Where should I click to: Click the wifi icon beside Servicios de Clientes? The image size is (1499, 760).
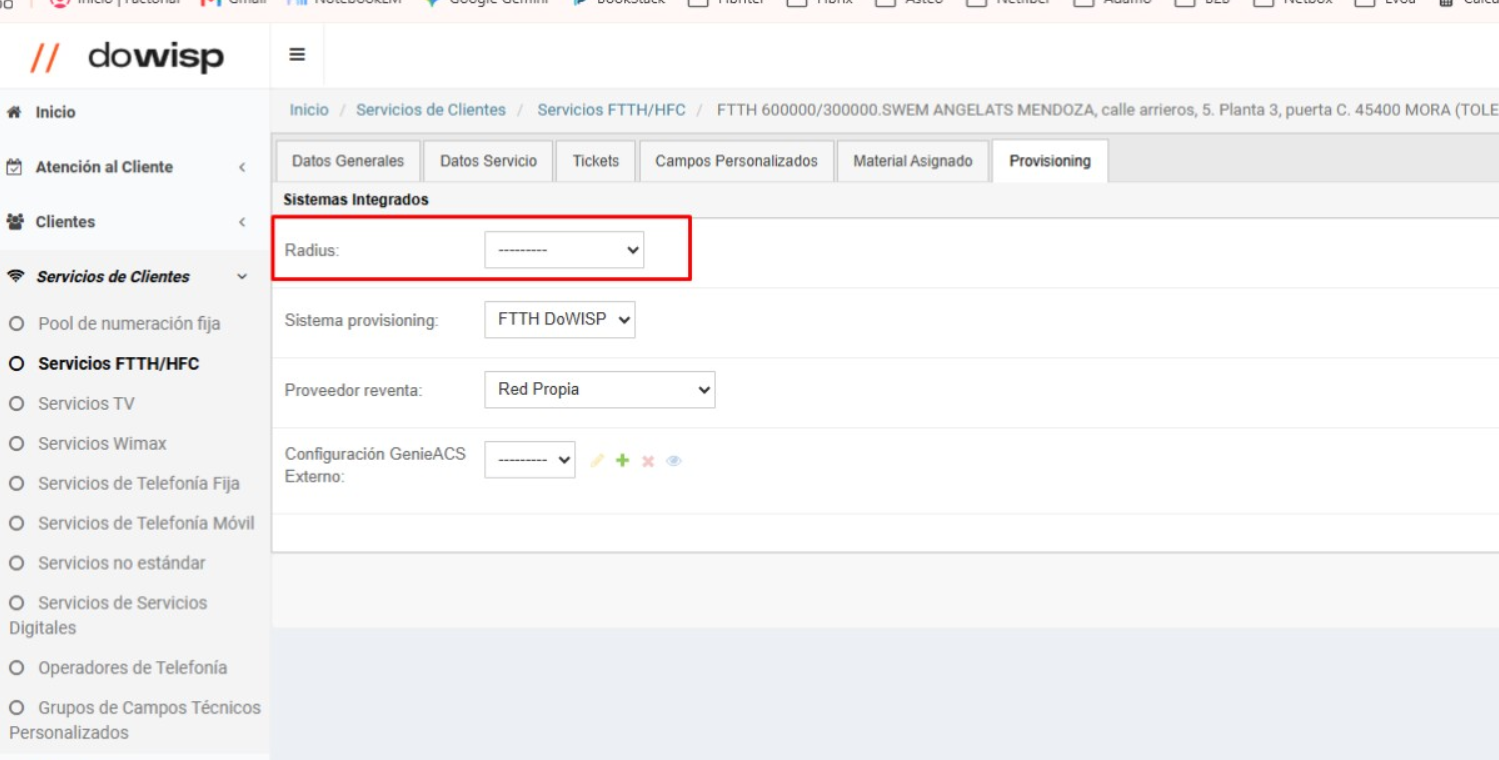click(14, 277)
